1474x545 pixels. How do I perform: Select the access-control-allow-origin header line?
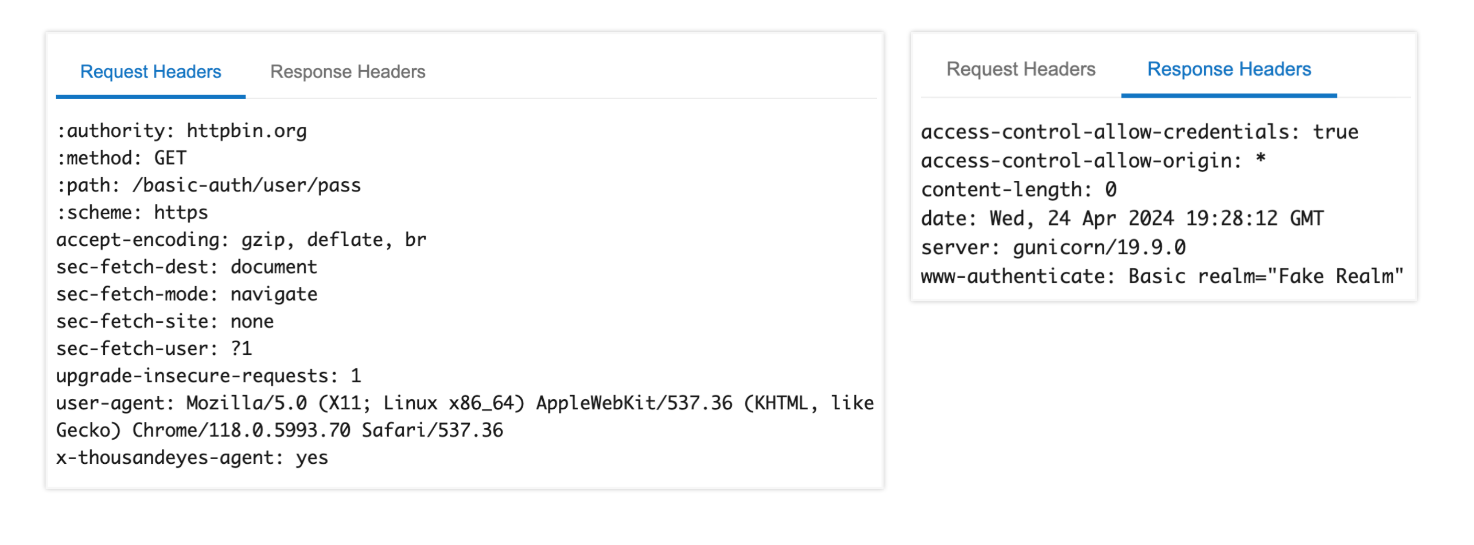[x=1094, y=160]
